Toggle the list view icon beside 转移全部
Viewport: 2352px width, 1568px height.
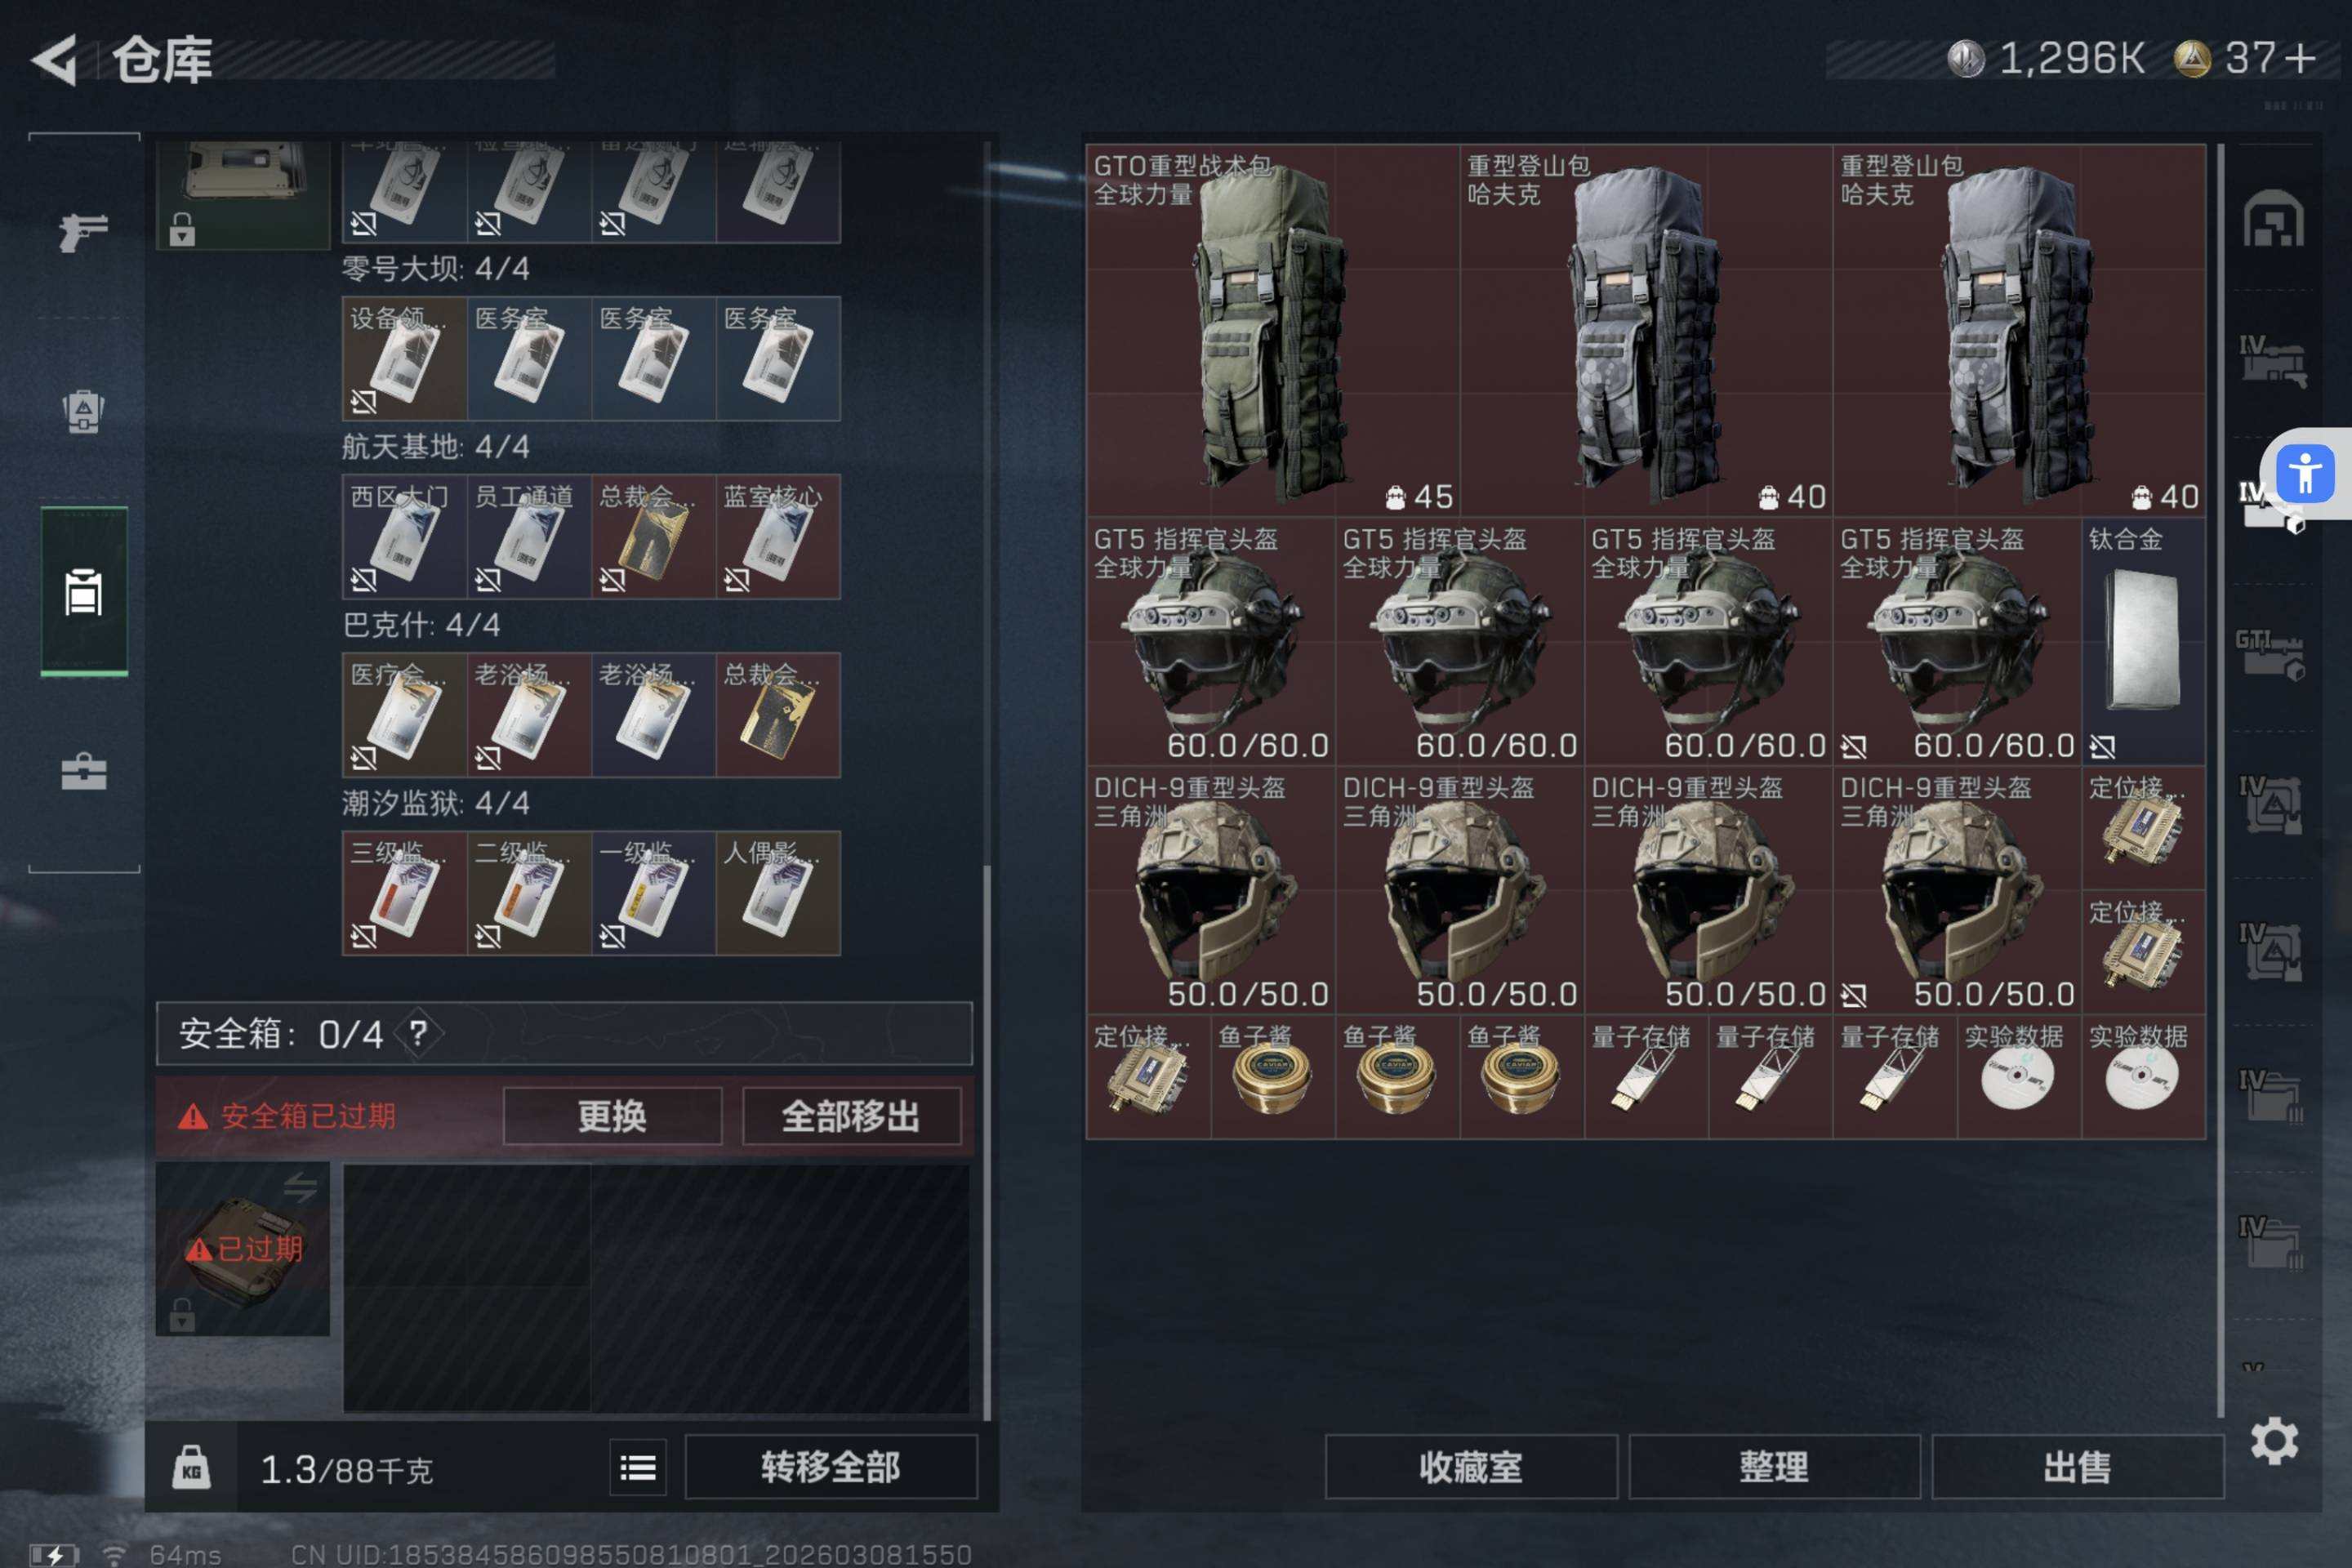tap(638, 1467)
